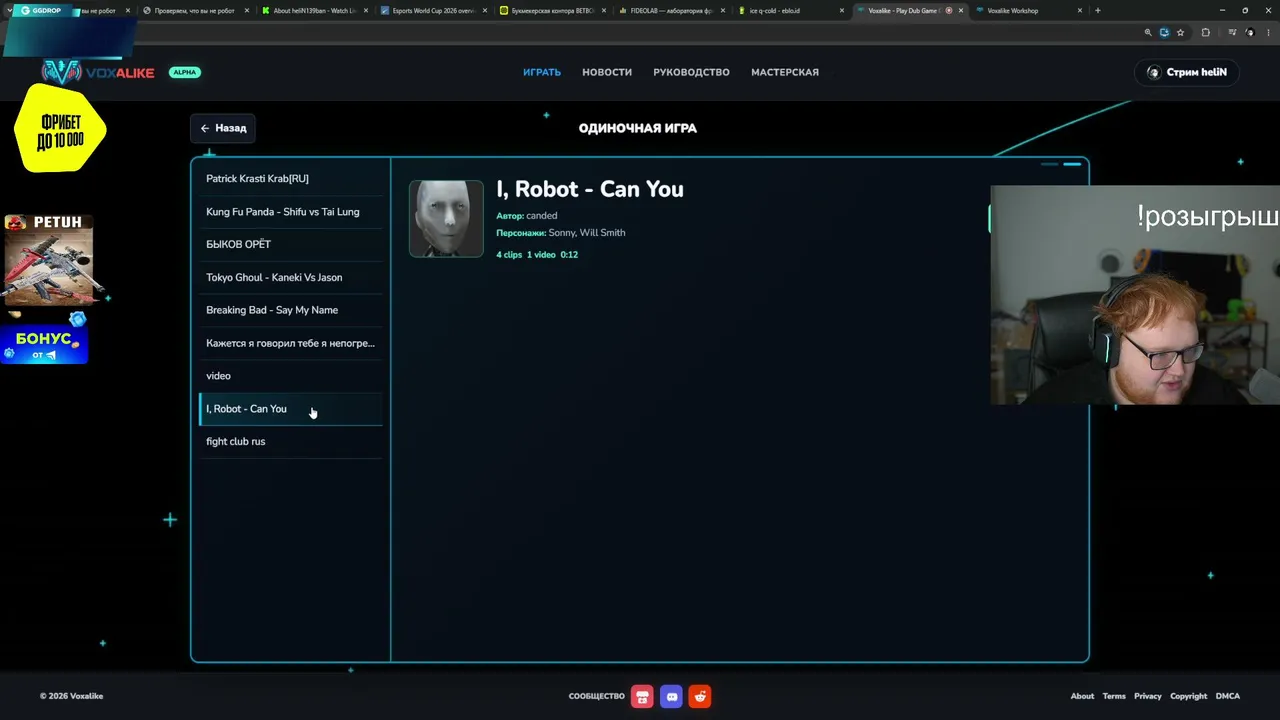Click the Фрибет до 10 000 banner
The width and height of the screenshot is (1280, 720).
[x=60, y=128]
